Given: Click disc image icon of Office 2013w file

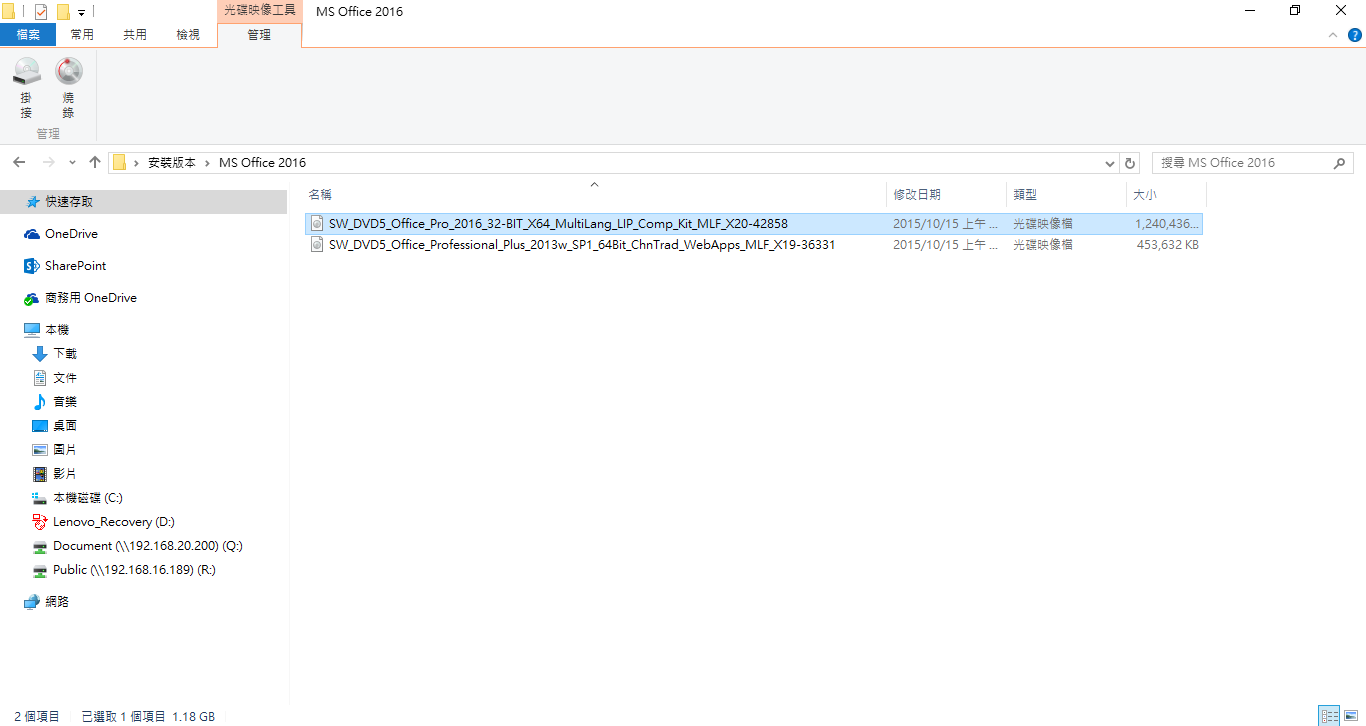Looking at the screenshot, I should (317, 244).
